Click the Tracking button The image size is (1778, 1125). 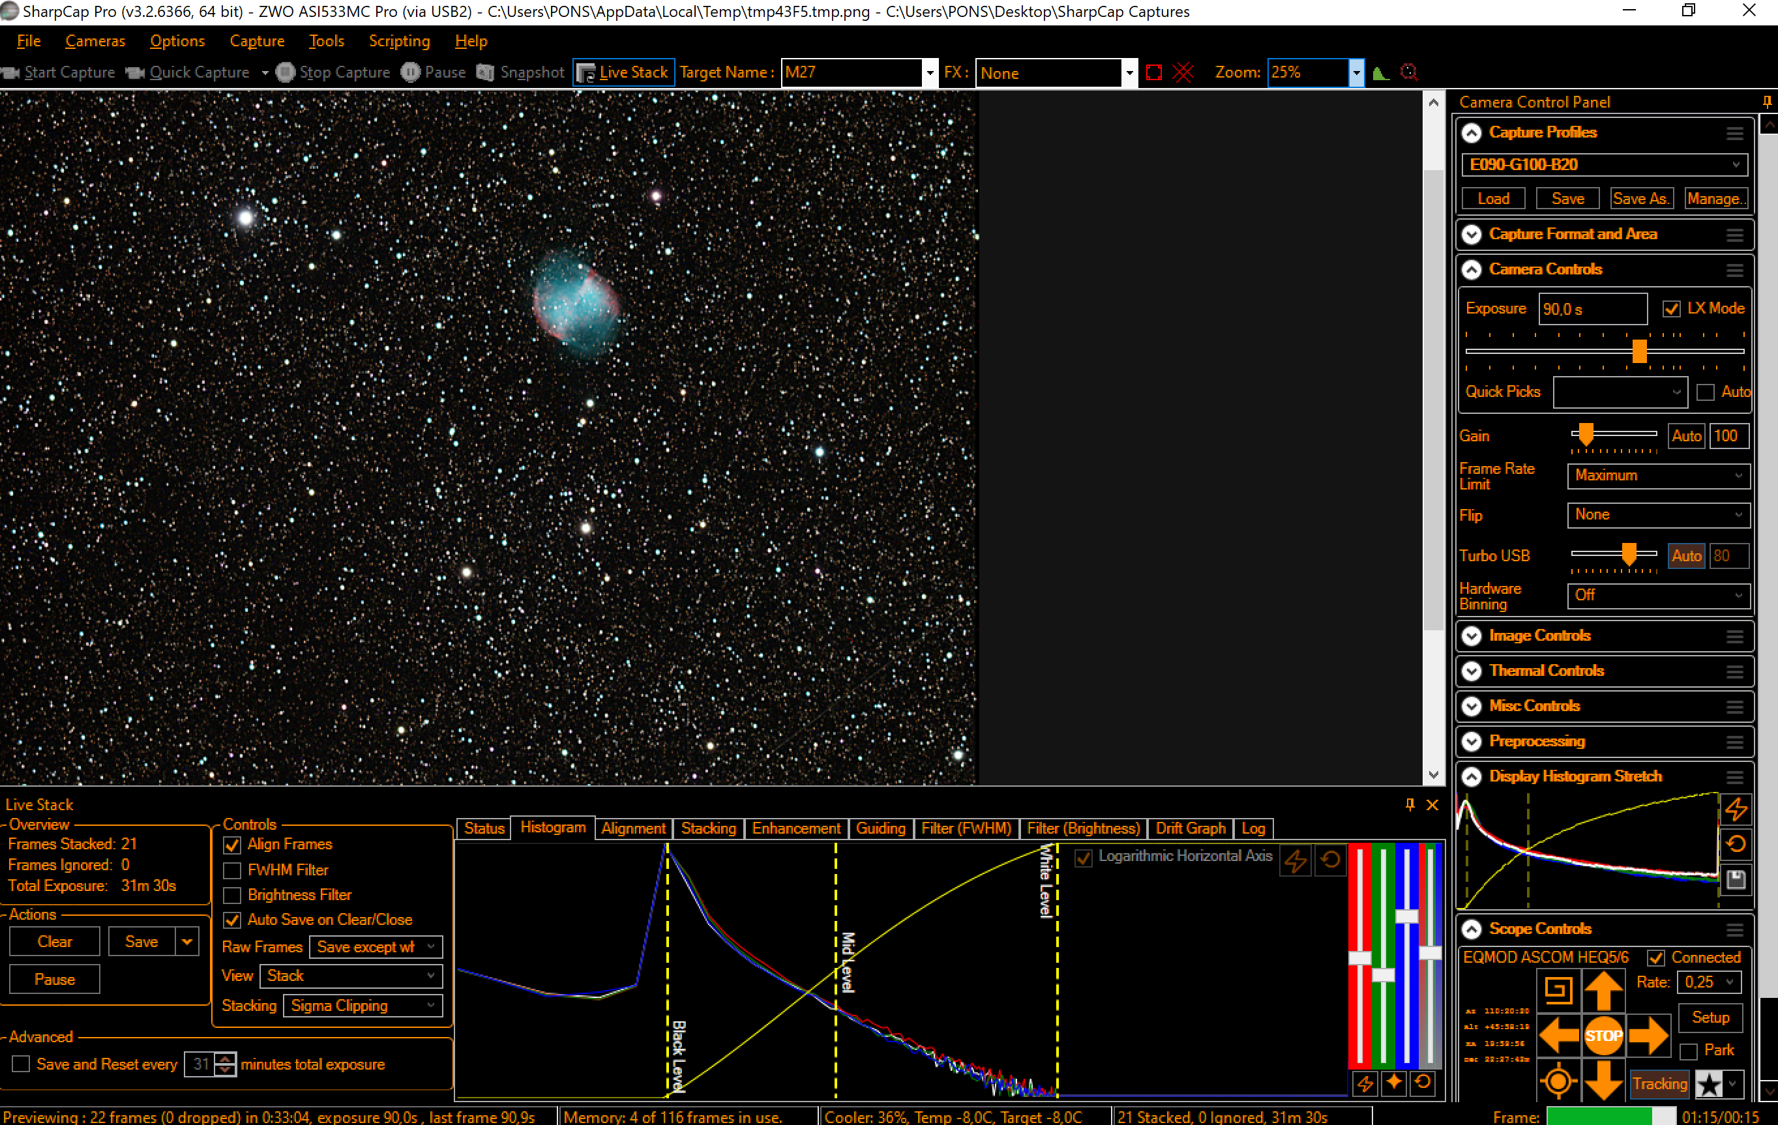(1659, 1084)
